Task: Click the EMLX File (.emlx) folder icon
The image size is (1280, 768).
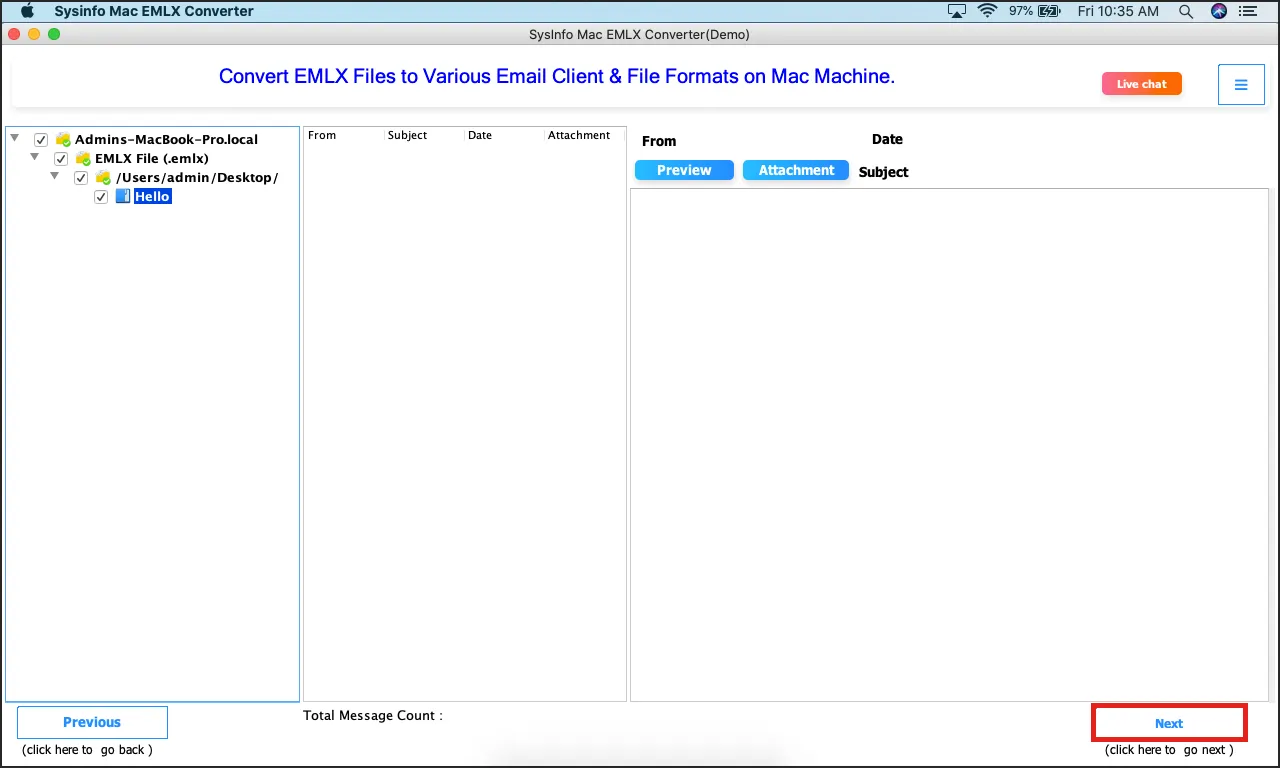Action: point(83,159)
